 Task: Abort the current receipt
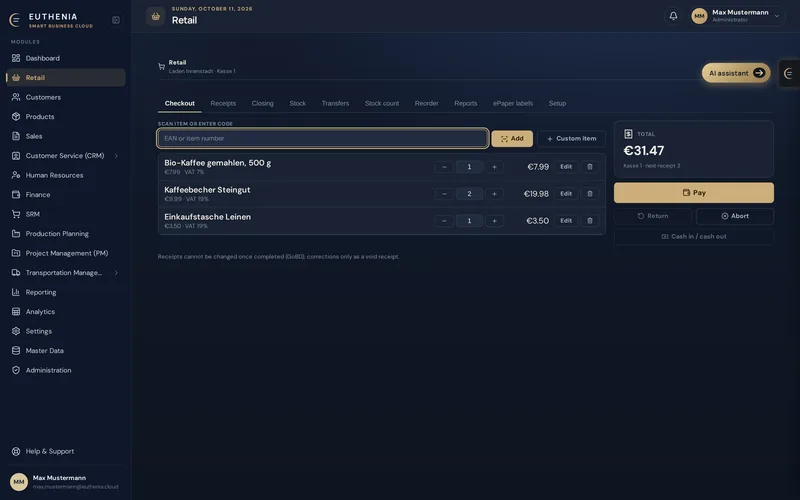coord(735,216)
